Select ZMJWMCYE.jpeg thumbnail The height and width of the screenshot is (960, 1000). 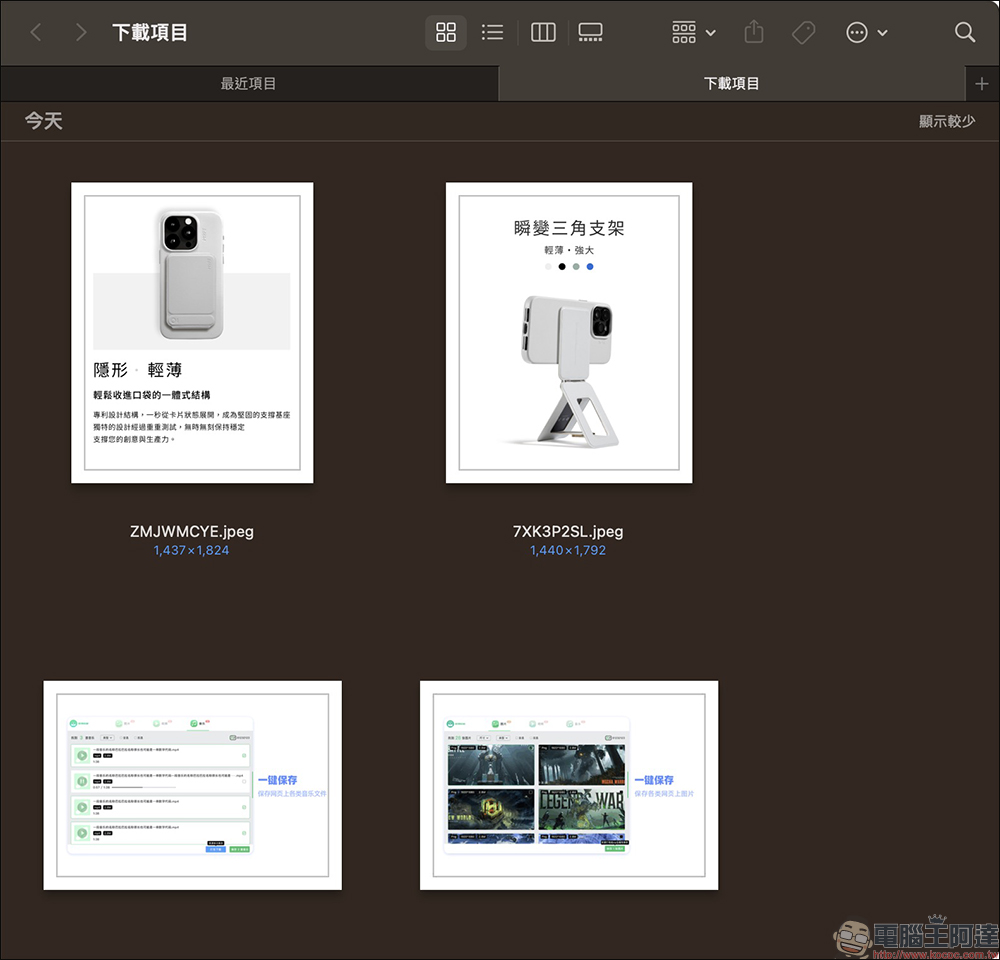coord(192,332)
